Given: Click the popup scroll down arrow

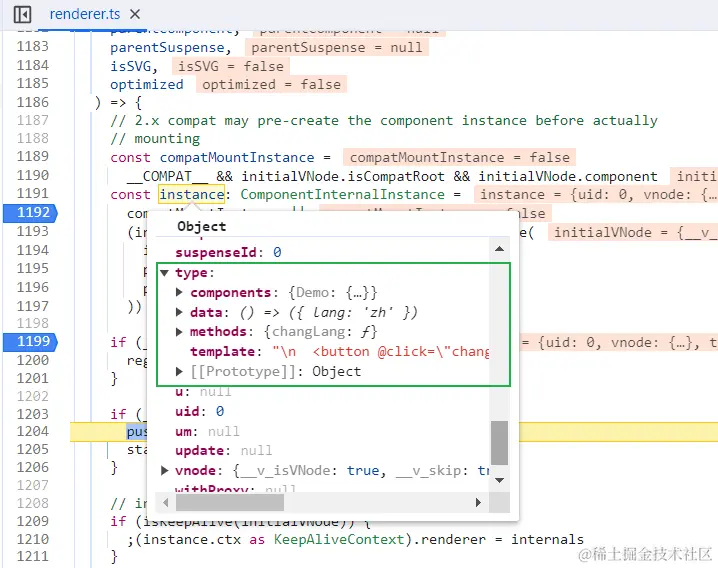Looking at the screenshot, I should coord(500,480).
